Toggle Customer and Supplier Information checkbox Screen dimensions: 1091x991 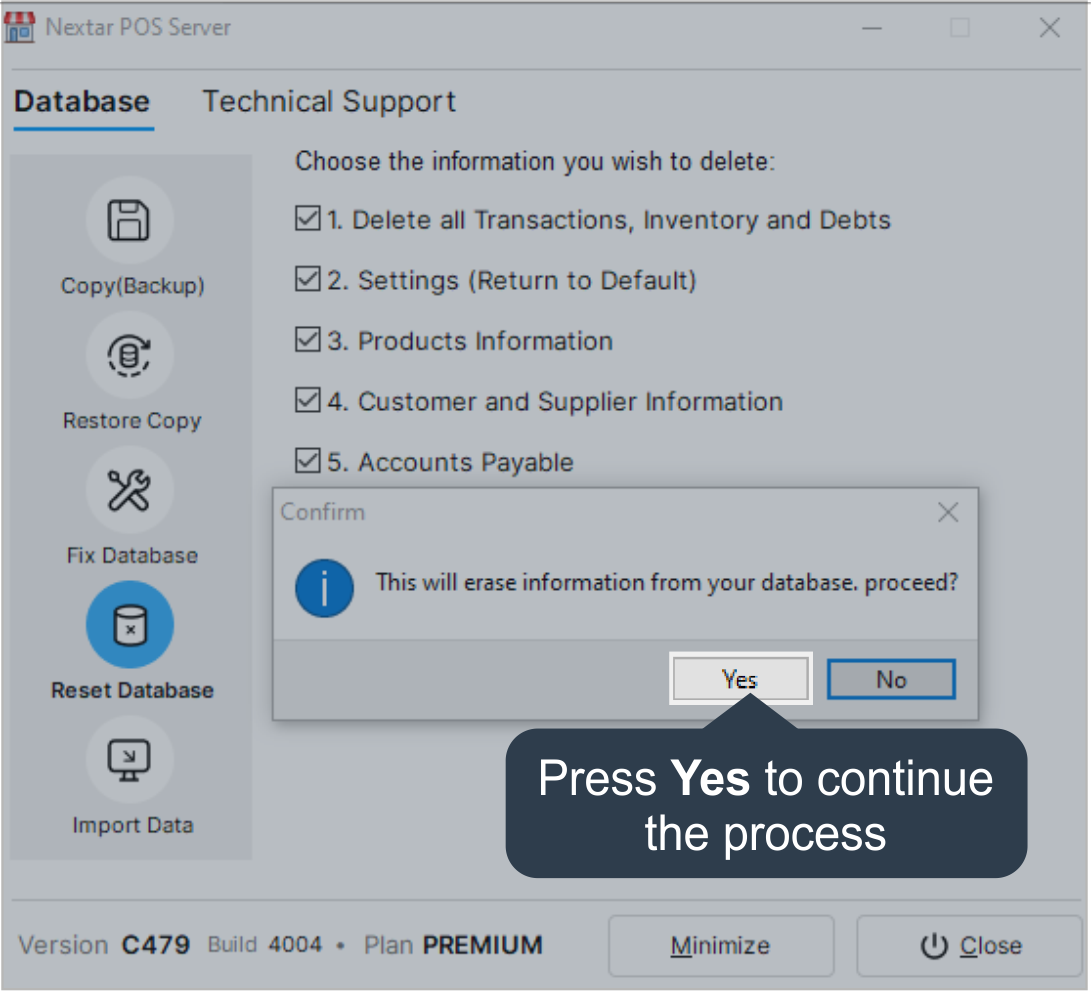(308, 401)
